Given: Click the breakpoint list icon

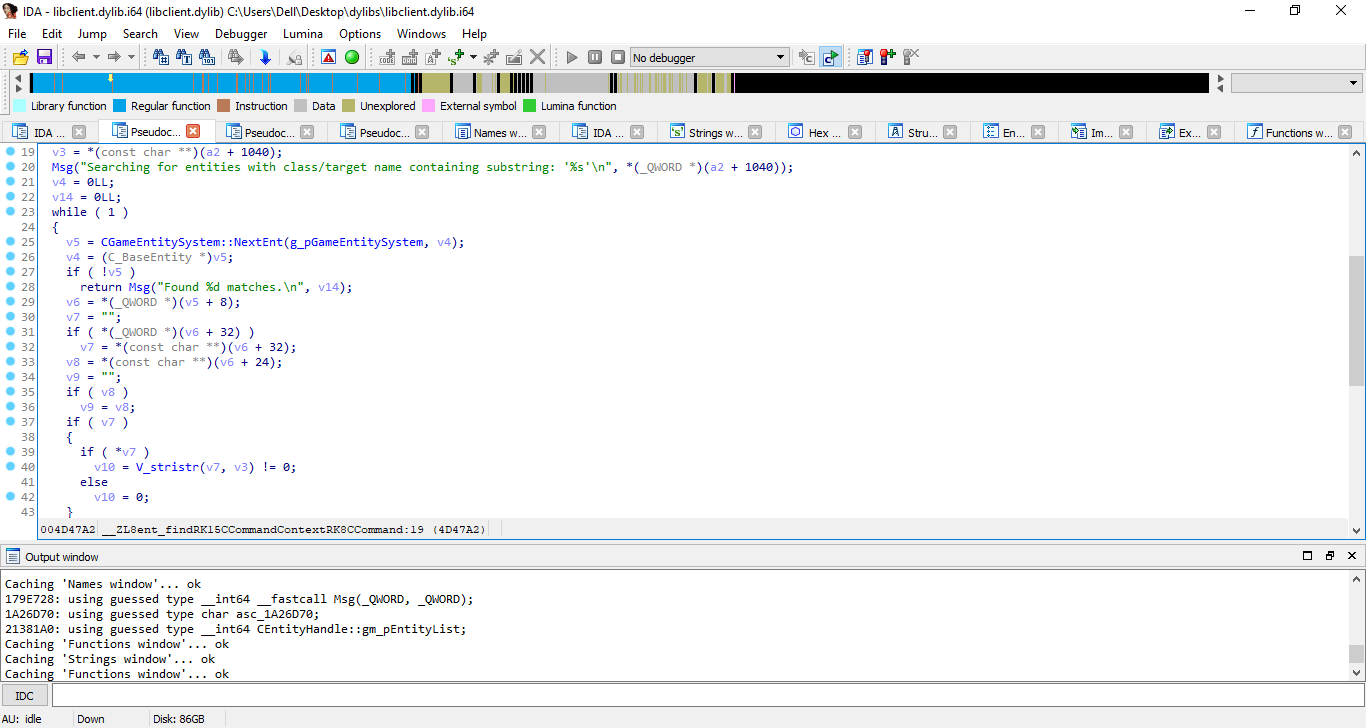Looking at the screenshot, I should click(x=865, y=57).
